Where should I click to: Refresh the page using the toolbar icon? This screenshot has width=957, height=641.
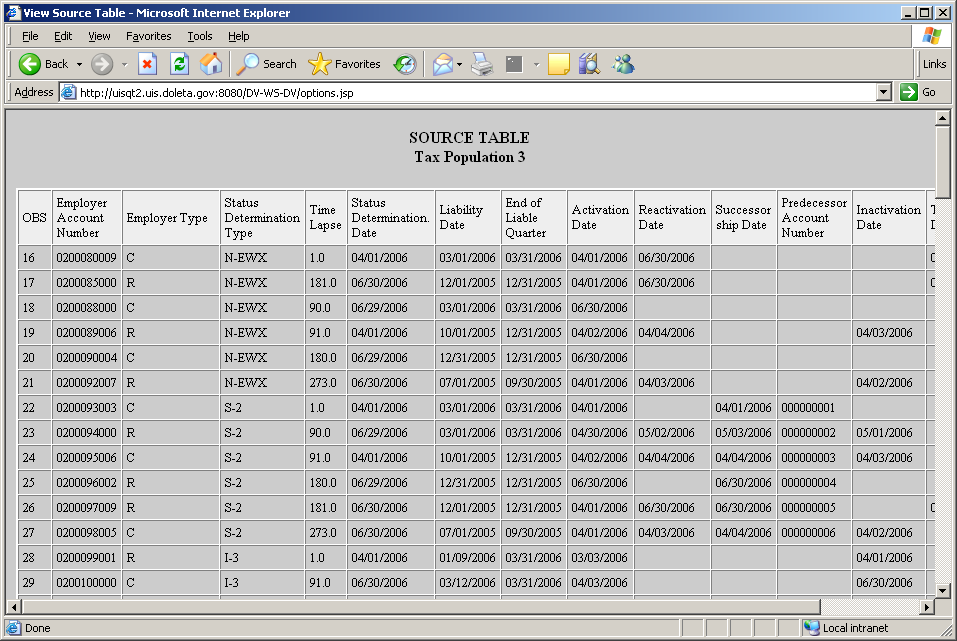pos(179,64)
